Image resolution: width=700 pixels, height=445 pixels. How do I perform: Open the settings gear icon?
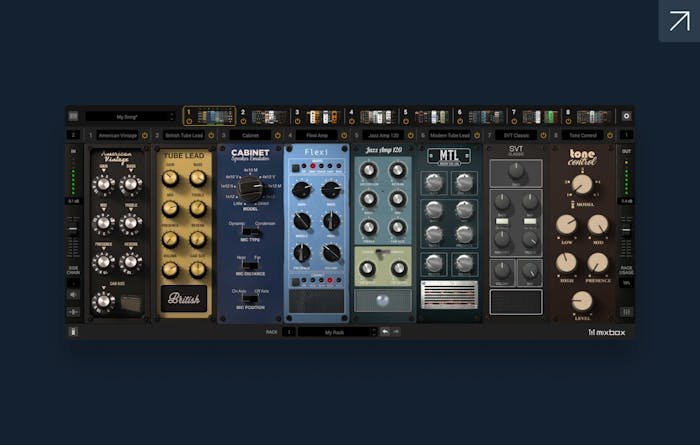(x=626, y=116)
